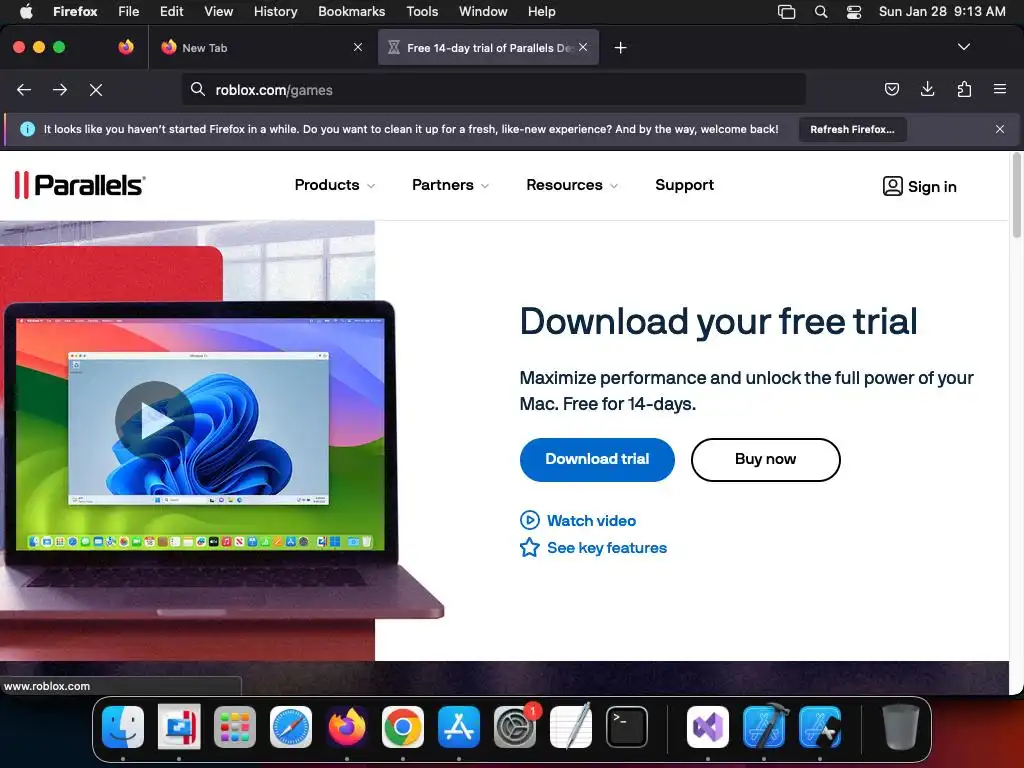
Task: Open the Firefox View pinned icon
Action: coord(126,47)
